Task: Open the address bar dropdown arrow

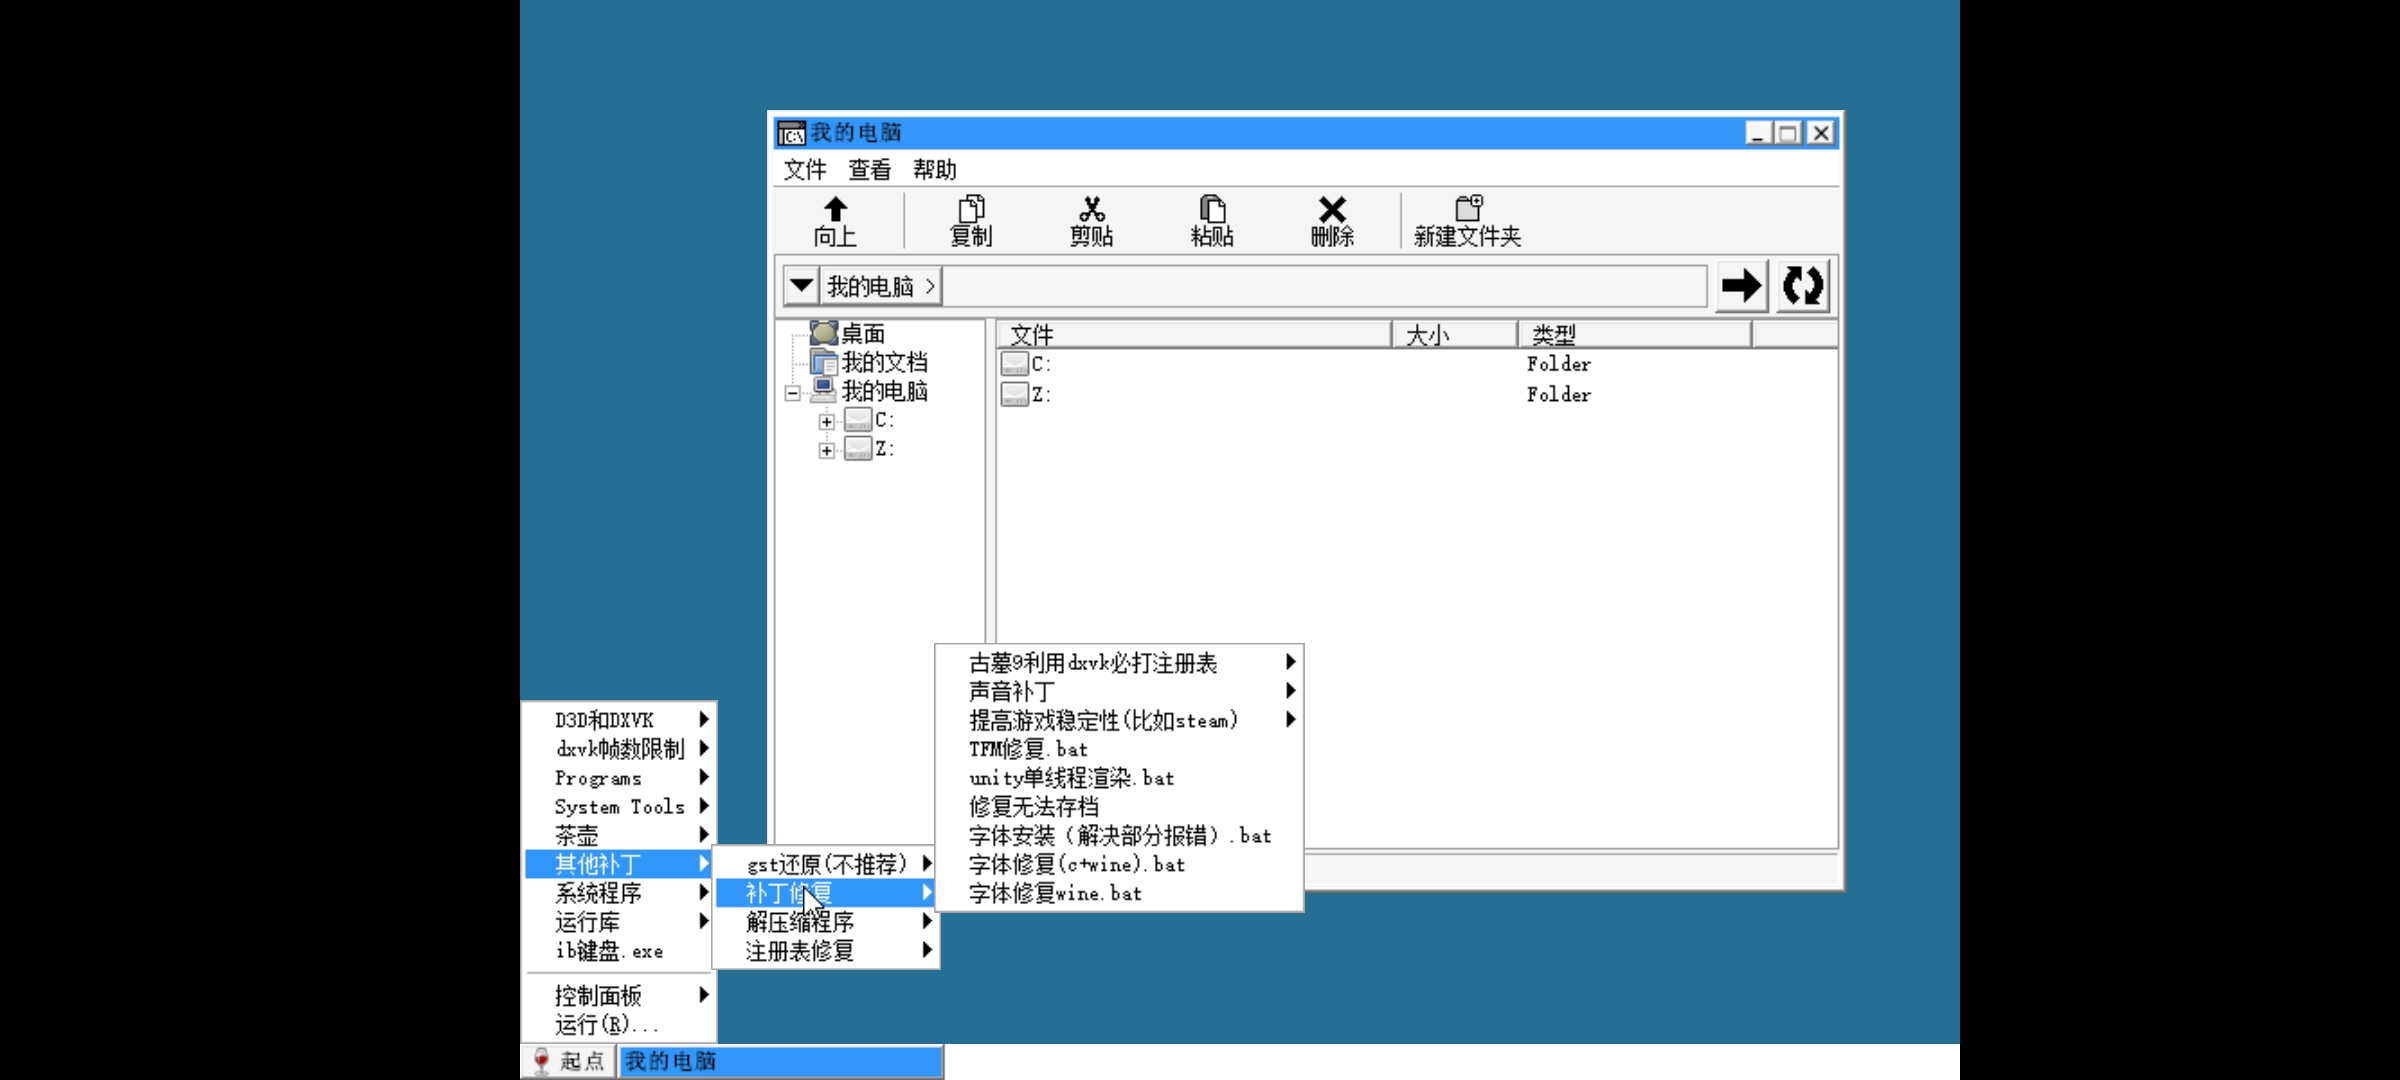Action: (x=801, y=286)
